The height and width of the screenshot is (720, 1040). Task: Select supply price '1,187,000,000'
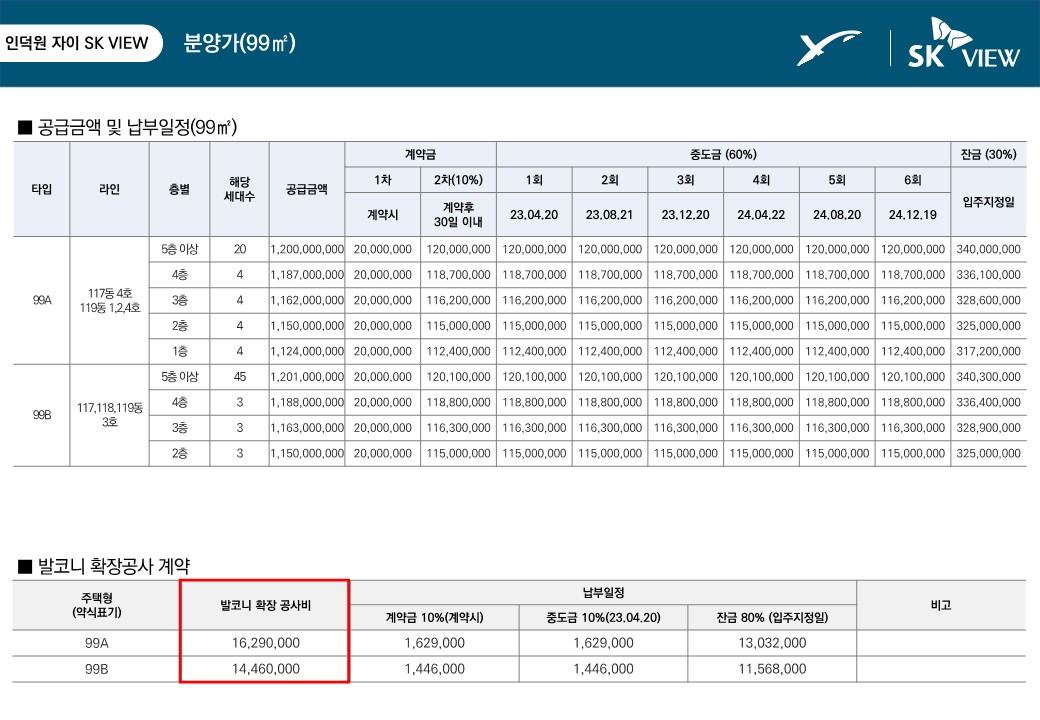pyautogui.click(x=306, y=274)
